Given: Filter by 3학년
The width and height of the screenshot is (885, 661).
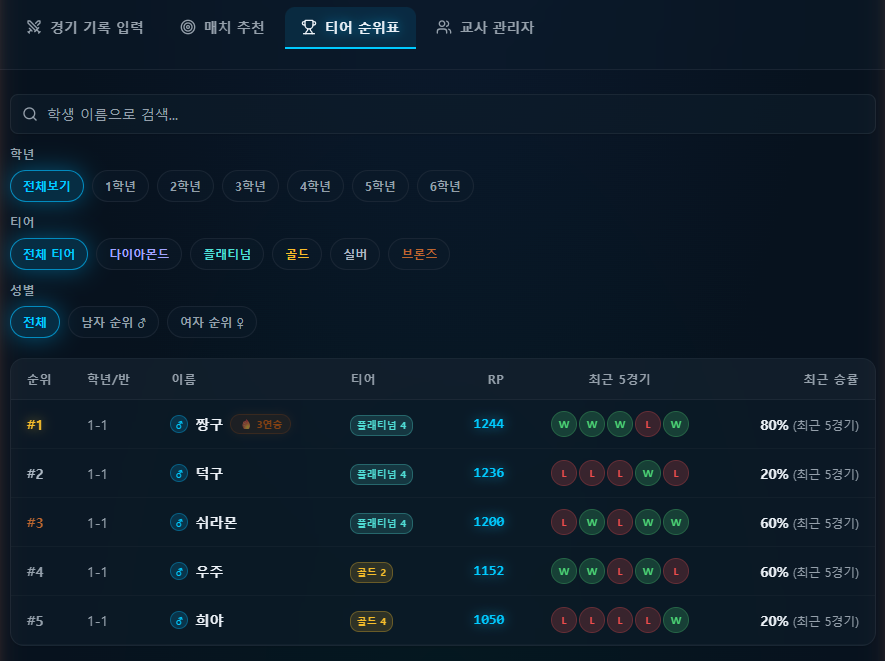Looking at the screenshot, I should tap(250, 186).
